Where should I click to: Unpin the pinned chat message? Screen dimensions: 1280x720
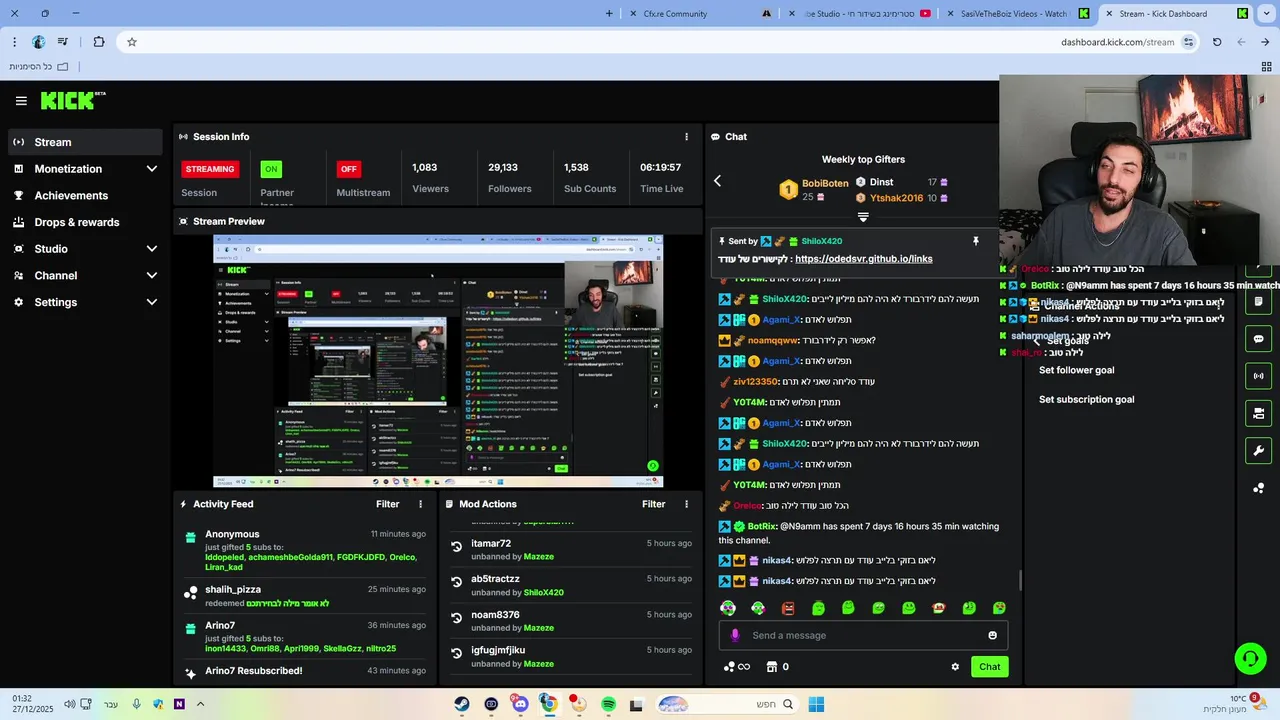(x=976, y=241)
